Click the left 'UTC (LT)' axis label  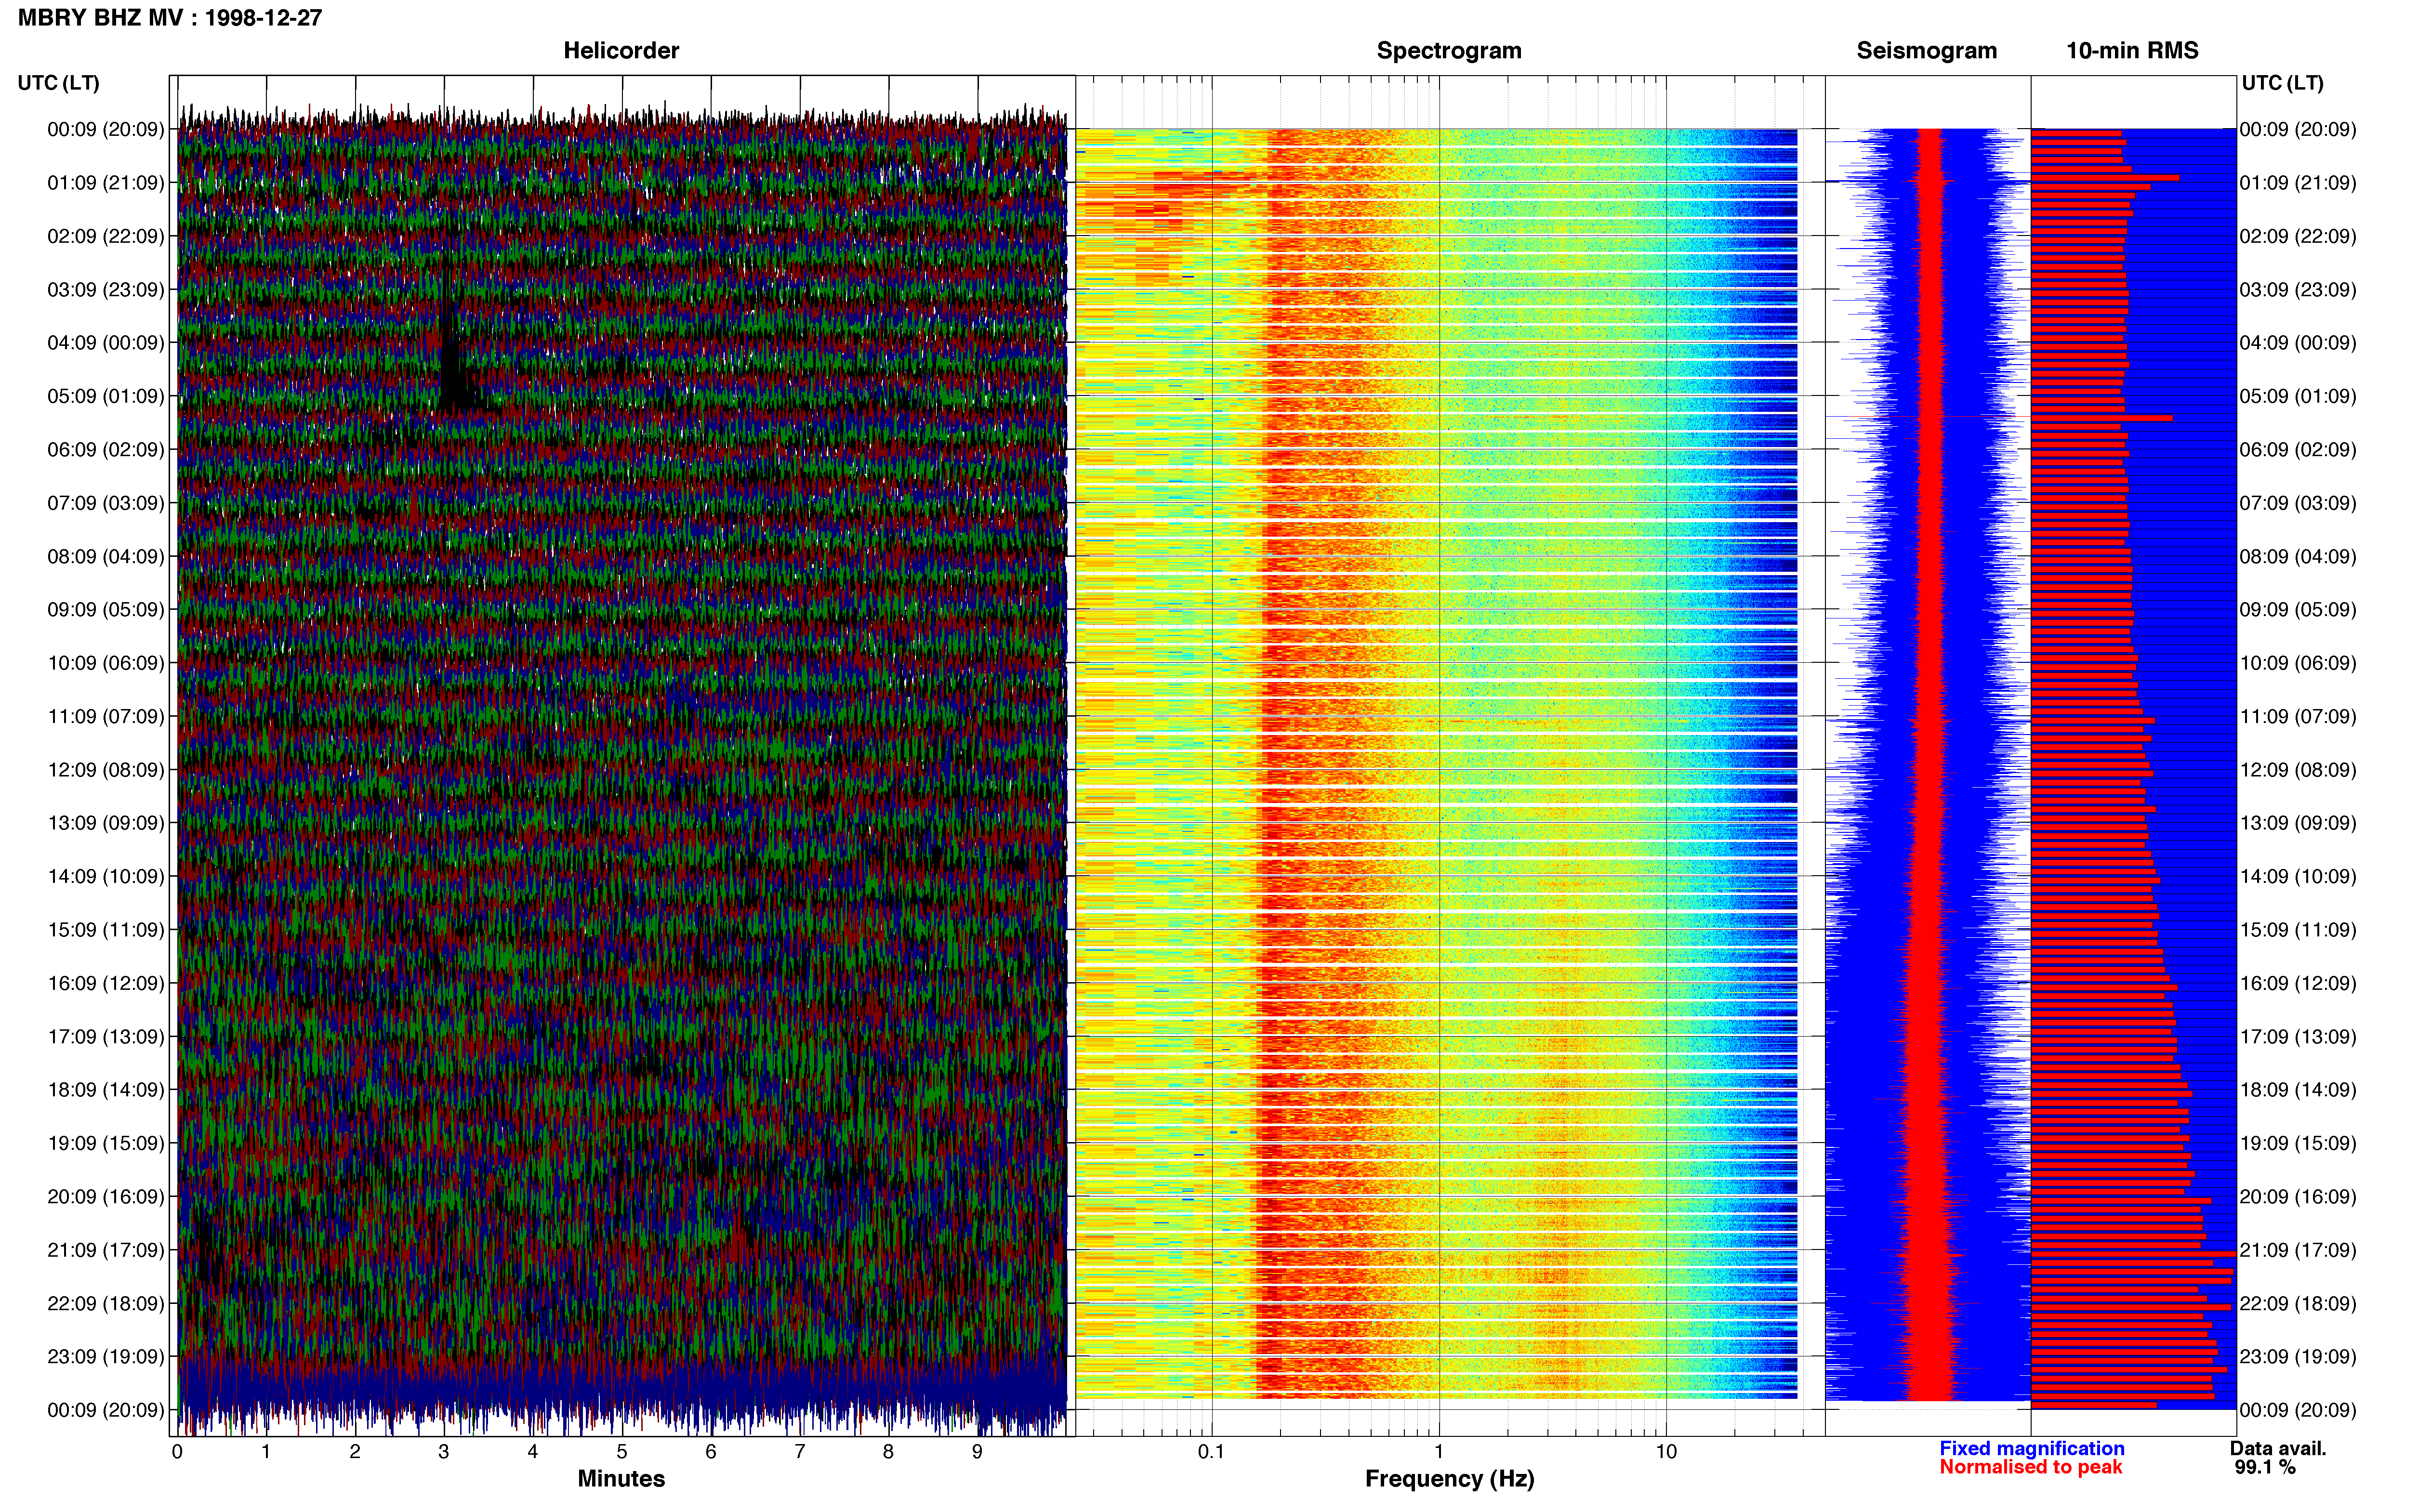point(59,83)
